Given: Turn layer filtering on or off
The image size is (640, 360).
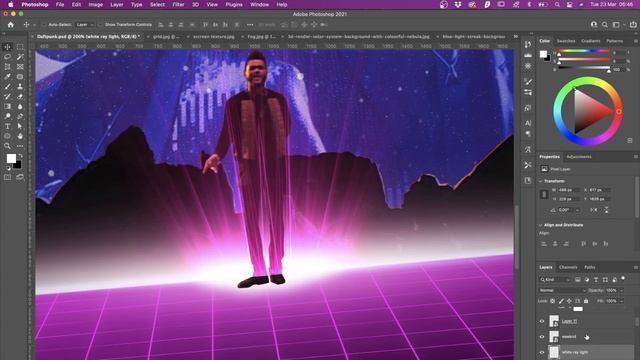Looking at the screenshot, I should click(623, 278).
